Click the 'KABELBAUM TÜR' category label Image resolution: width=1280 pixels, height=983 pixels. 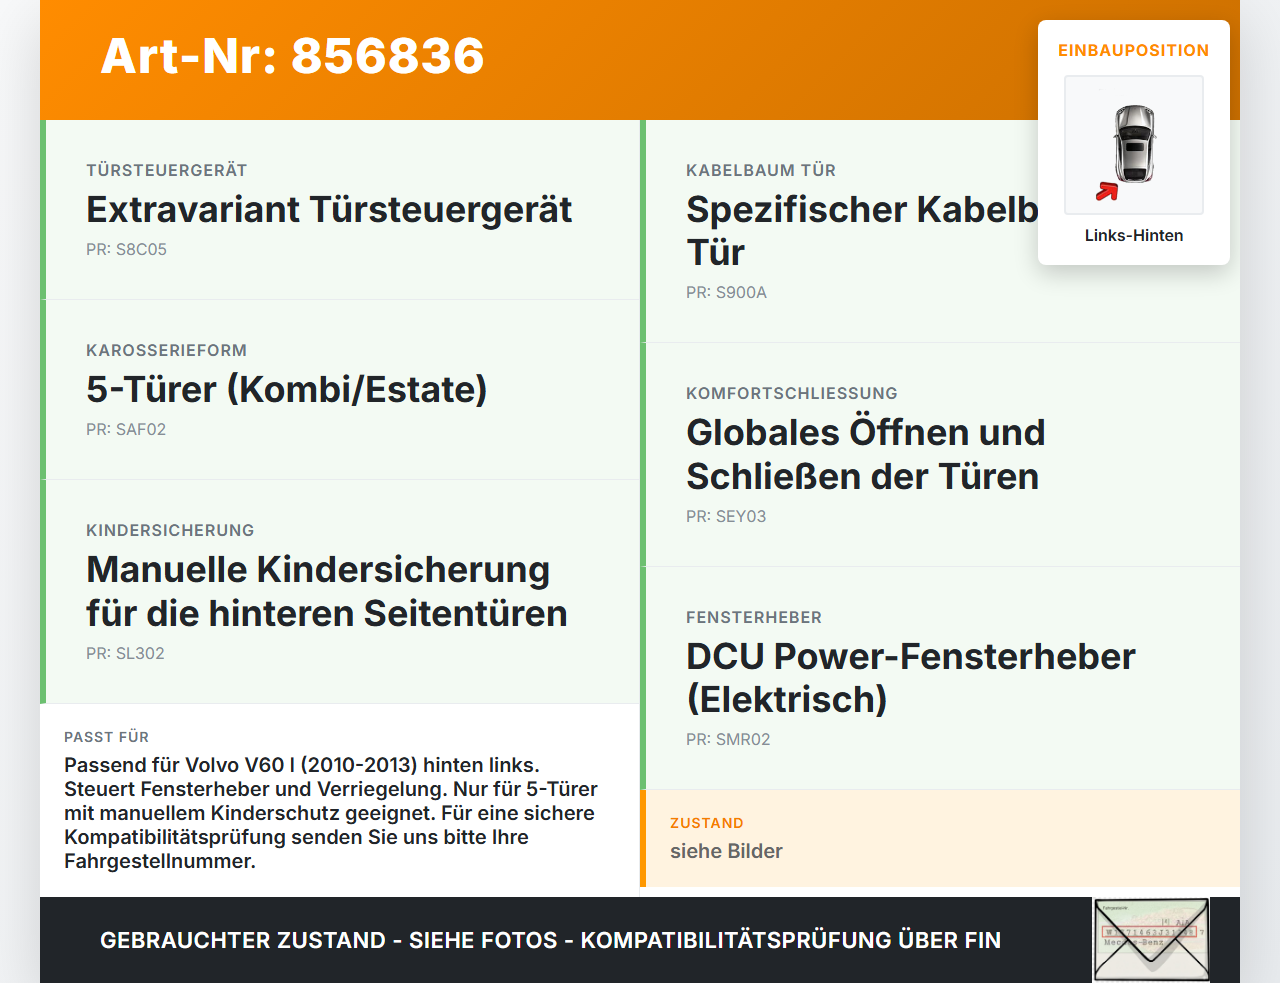[x=761, y=170]
